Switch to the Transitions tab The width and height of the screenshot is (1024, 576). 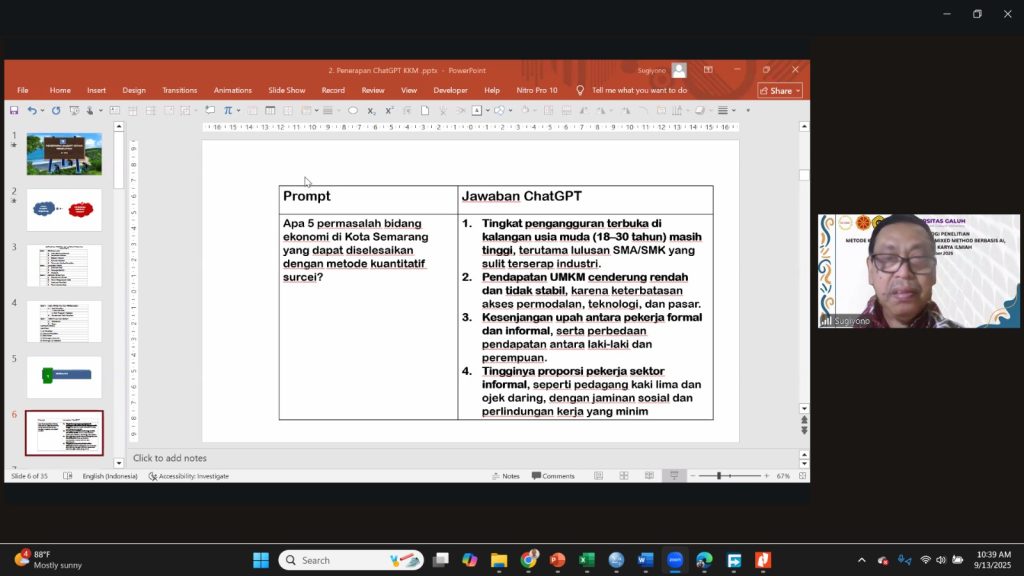pyautogui.click(x=180, y=90)
